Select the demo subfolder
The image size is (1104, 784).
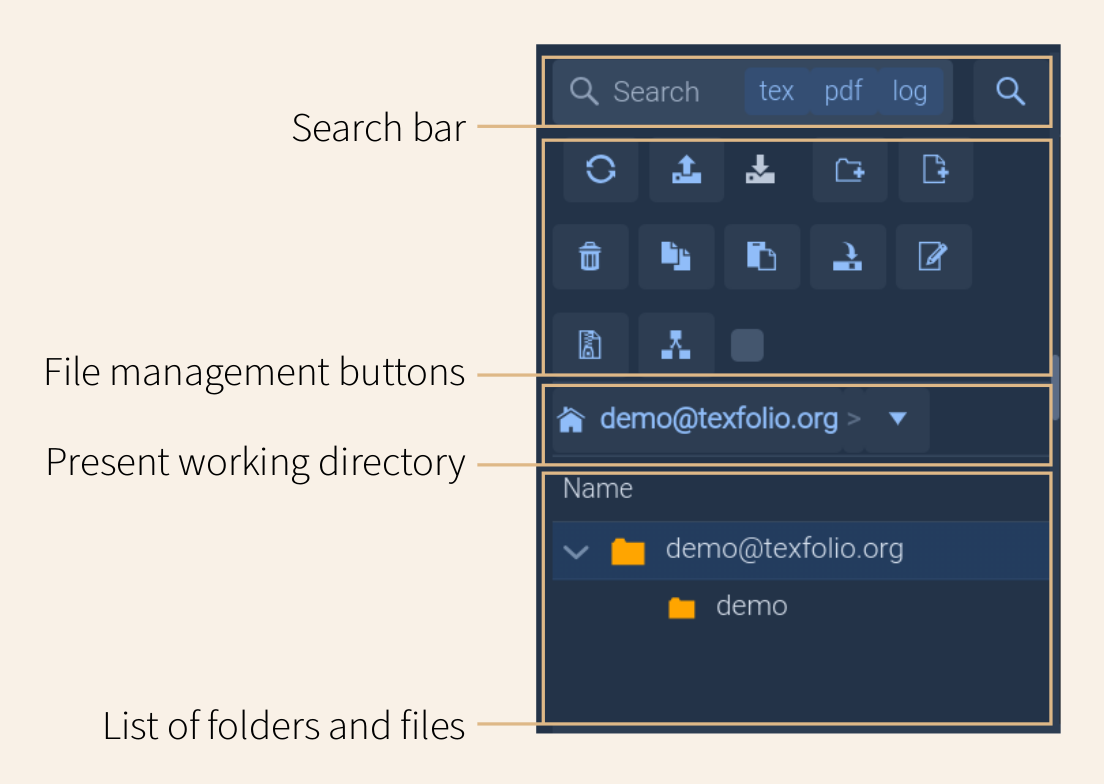pos(751,606)
